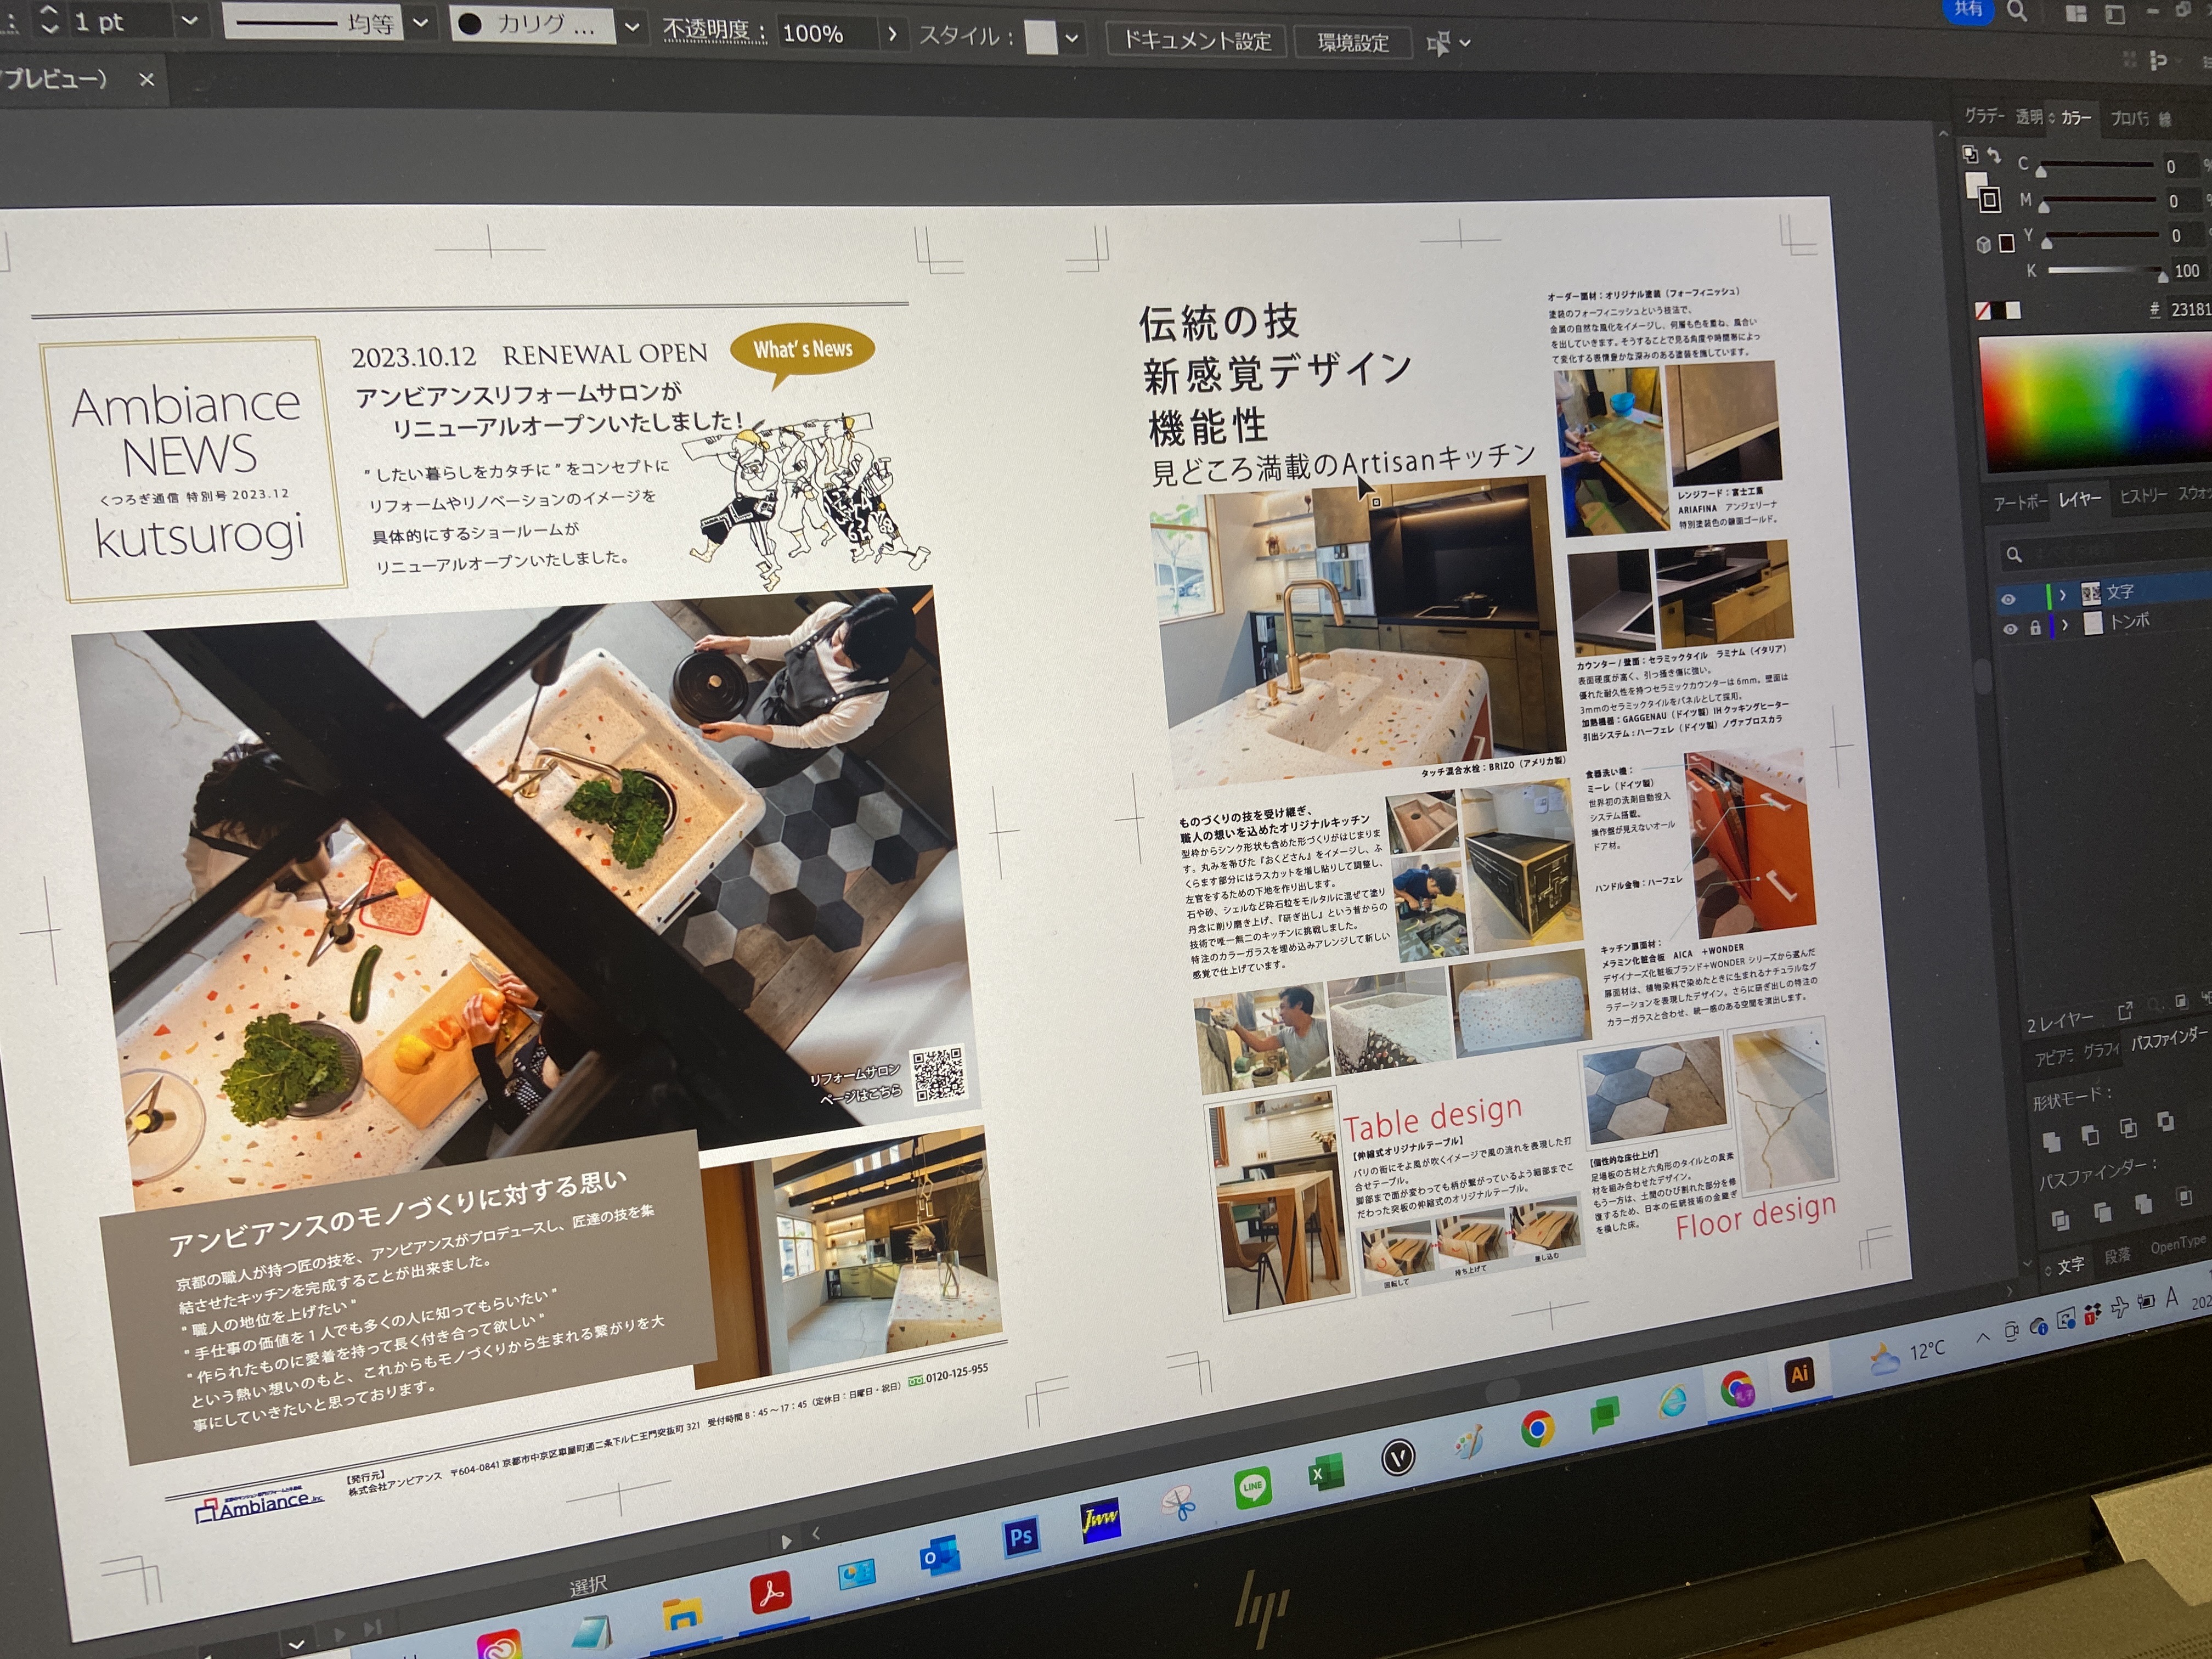
Task: Click the stroke weight stepper arrows
Action: click(x=50, y=19)
